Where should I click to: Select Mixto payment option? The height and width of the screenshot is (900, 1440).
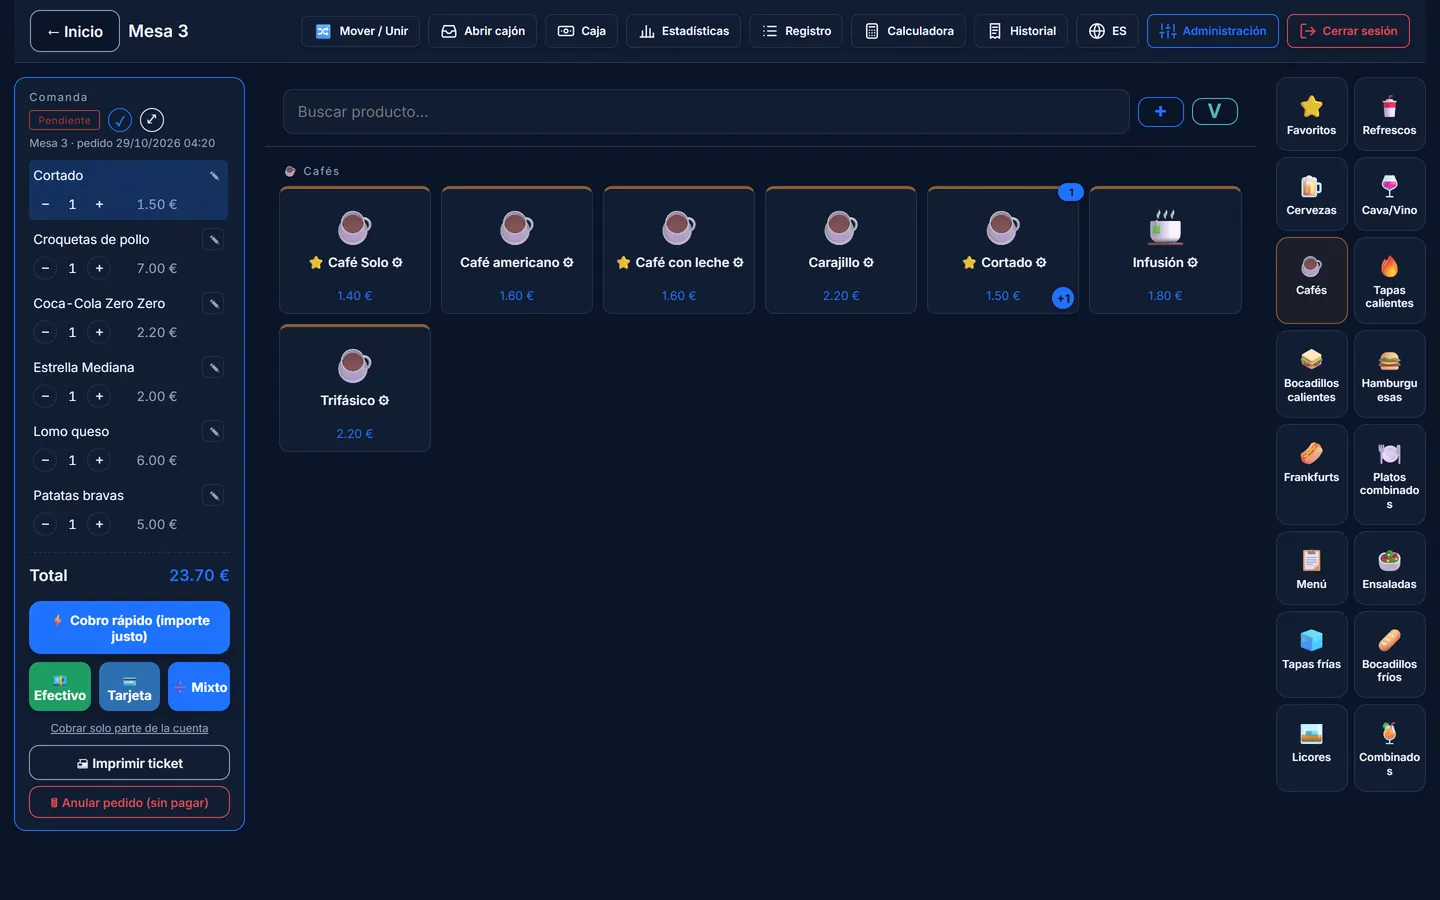[x=199, y=687]
